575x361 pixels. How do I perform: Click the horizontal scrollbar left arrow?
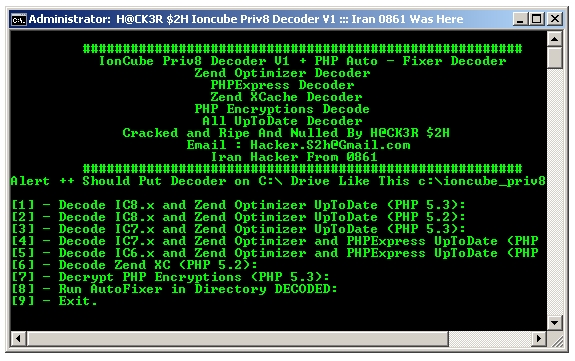pos(18,339)
